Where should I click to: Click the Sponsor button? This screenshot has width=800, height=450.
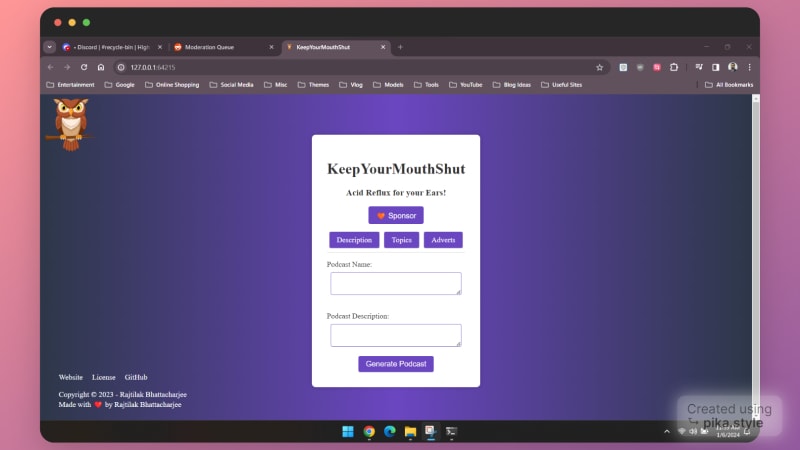click(x=396, y=215)
